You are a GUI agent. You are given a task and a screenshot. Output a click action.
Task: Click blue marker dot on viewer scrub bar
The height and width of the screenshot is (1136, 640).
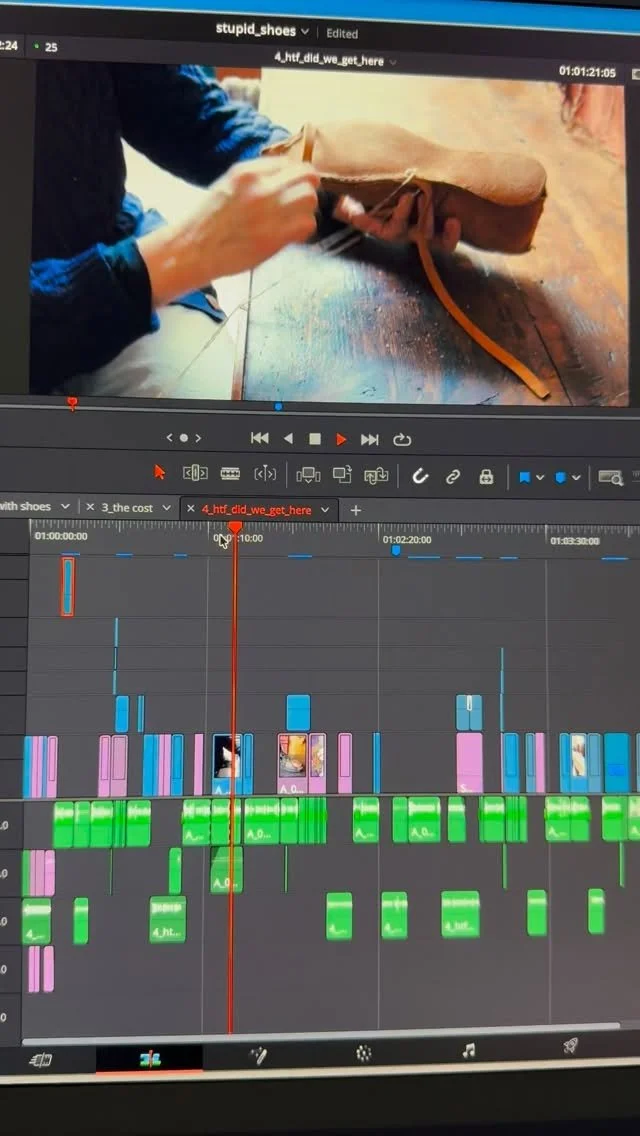(x=278, y=406)
